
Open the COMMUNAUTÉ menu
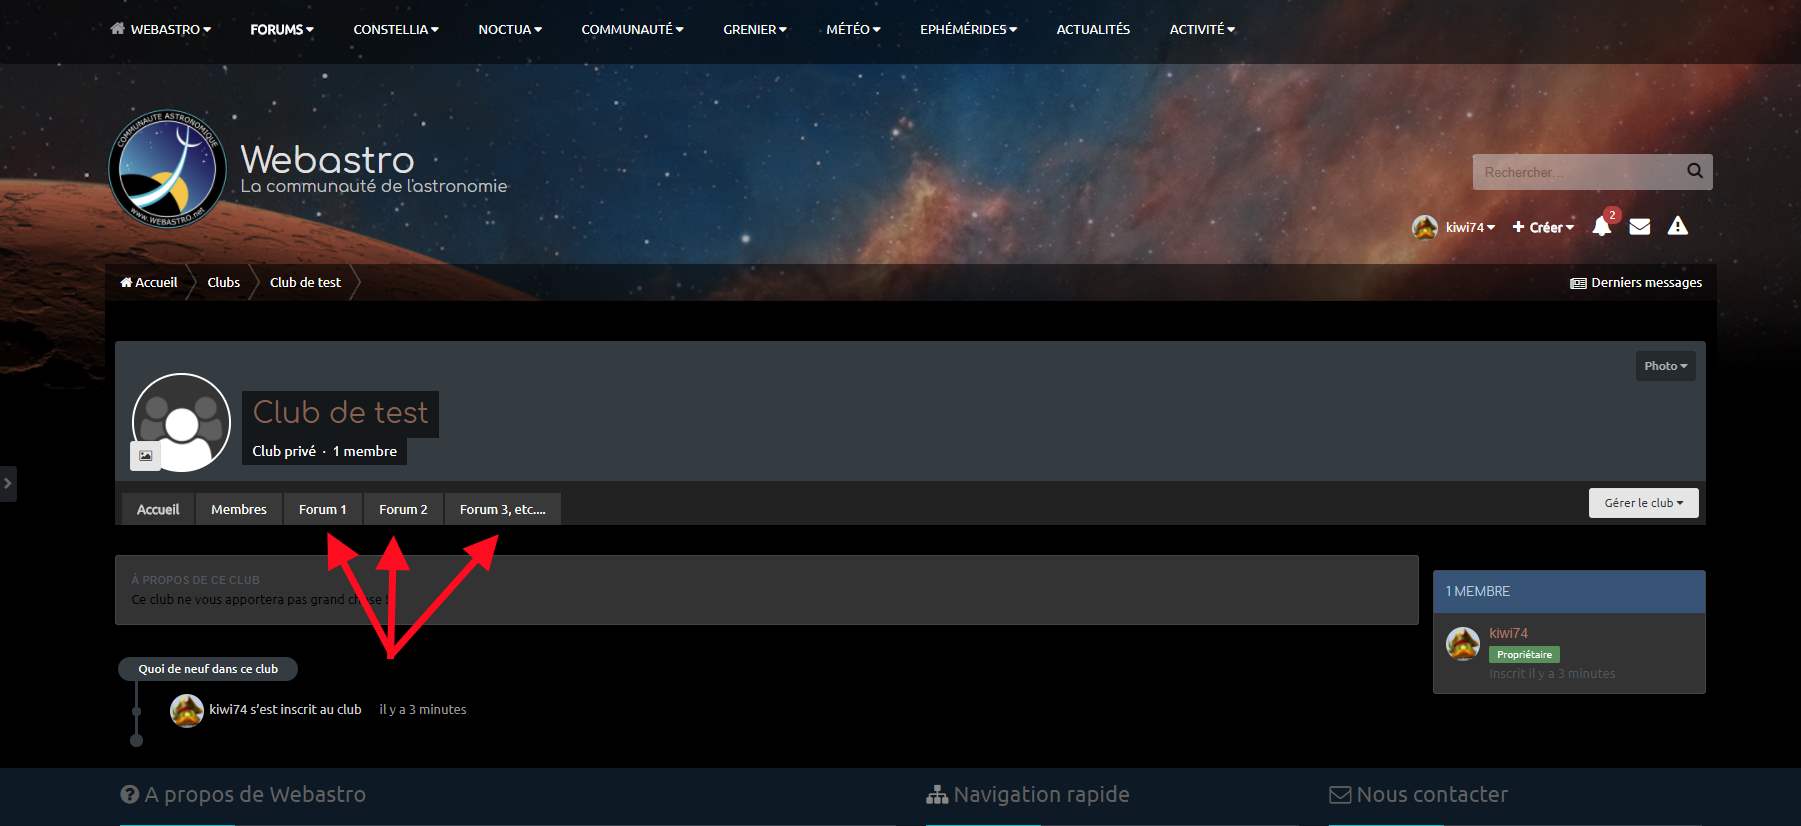pos(633,29)
